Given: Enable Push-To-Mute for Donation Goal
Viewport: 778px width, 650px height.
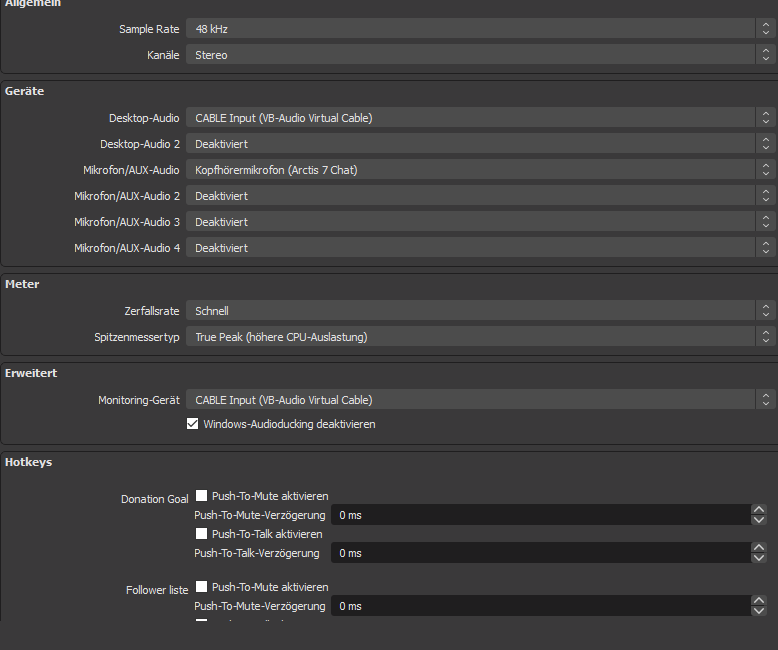Looking at the screenshot, I should pyautogui.click(x=202, y=495).
